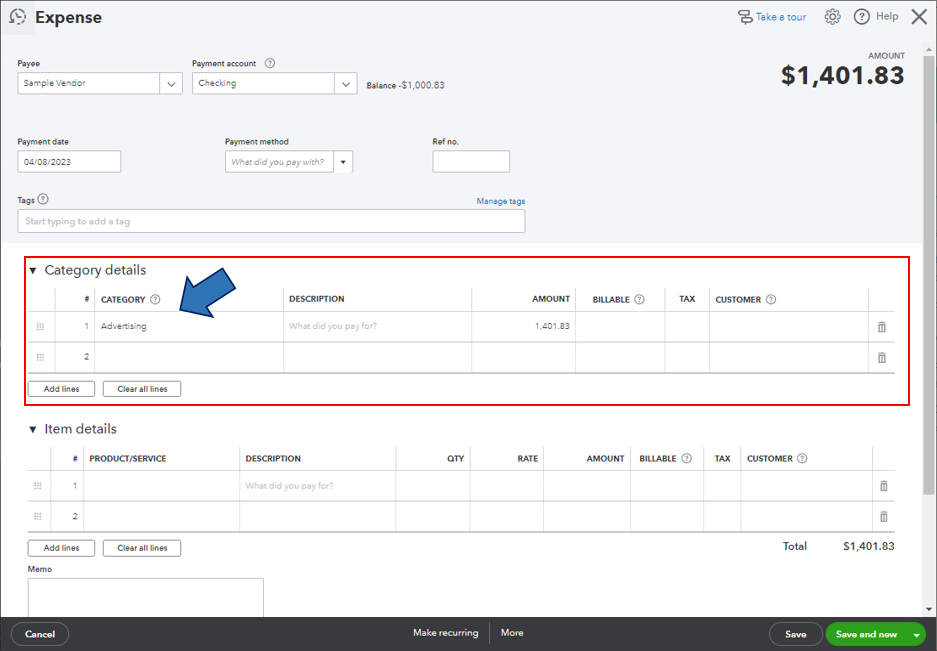Open the settings gear icon

[832, 17]
